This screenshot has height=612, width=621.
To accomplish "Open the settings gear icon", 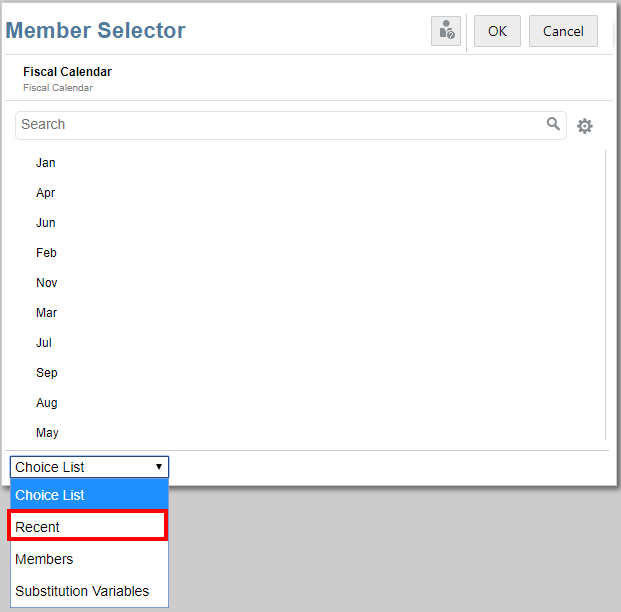I will coord(585,126).
